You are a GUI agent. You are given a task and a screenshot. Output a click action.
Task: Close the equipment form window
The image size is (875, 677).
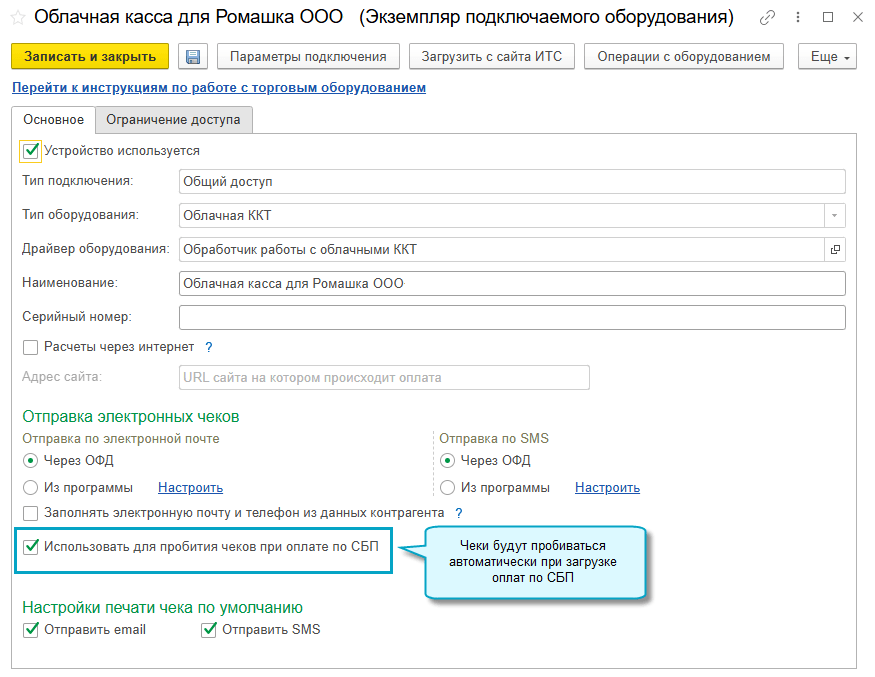(858, 17)
